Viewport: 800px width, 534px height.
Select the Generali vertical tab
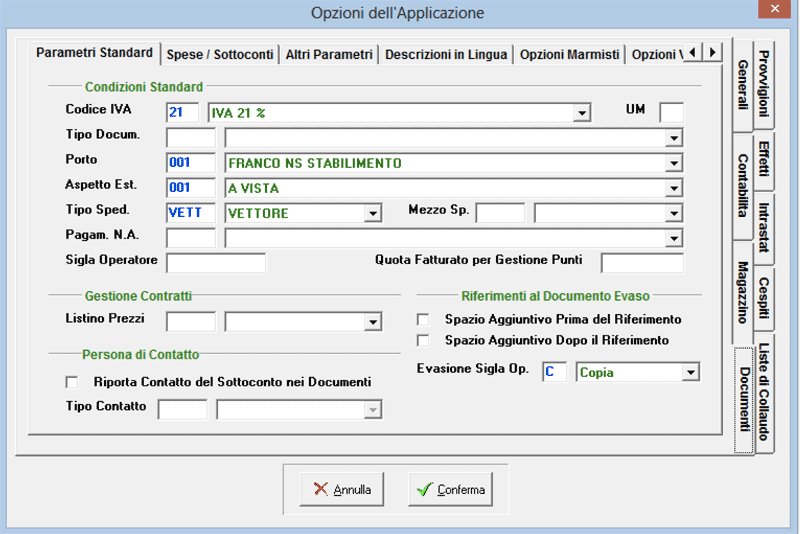[x=743, y=85]
